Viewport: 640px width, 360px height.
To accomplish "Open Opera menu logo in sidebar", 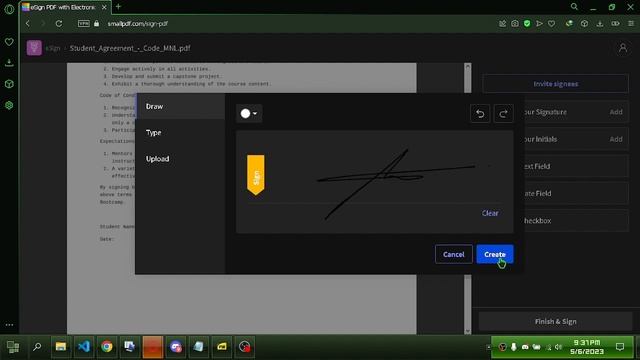I will coord(9,9).
